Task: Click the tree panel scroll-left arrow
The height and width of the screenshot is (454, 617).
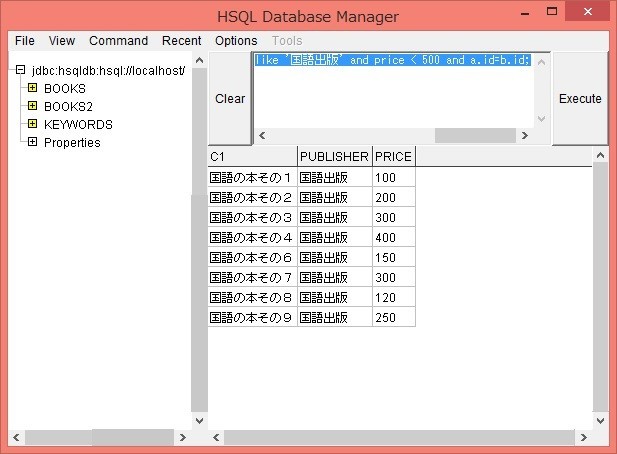Action: click(16, 437)
